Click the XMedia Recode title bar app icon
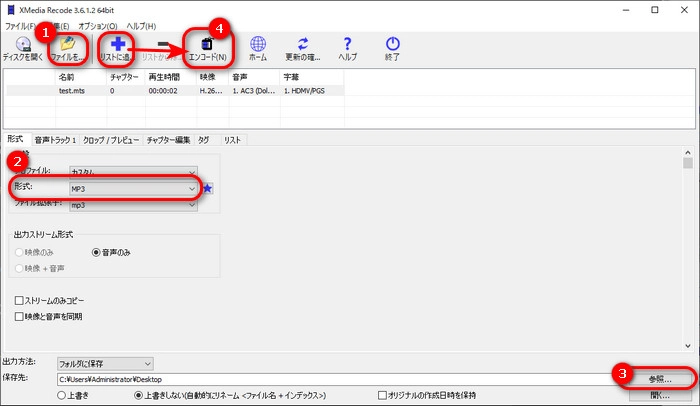 click(x=11, y=10)
